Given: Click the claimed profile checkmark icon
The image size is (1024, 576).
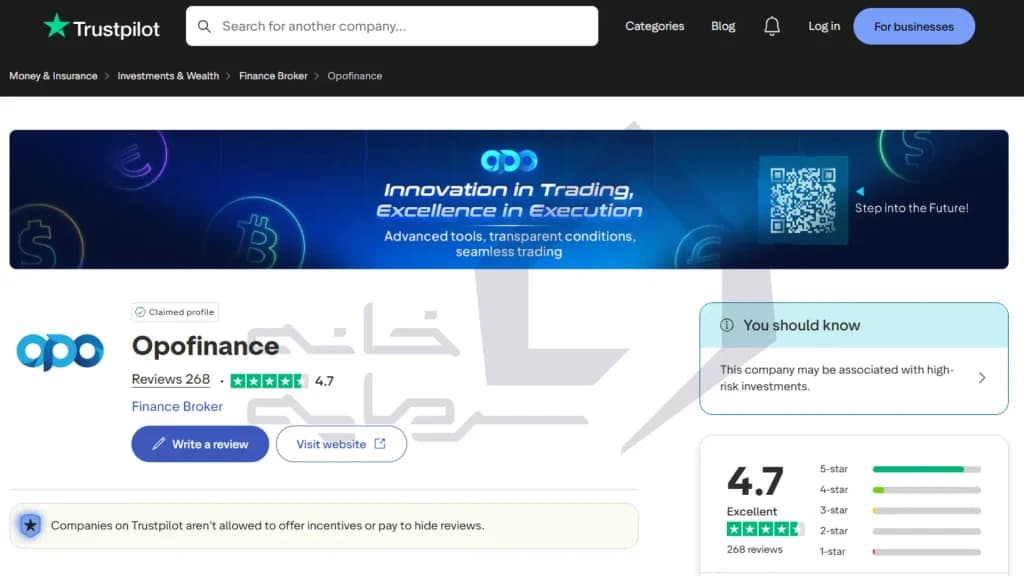Looking at the screenshot, I should point(140,312).
